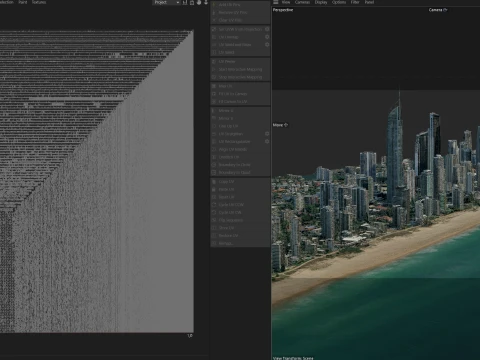Open the viewport Panel menu
Viewport: 480px width, 360px height.
[x=369, y=2]
